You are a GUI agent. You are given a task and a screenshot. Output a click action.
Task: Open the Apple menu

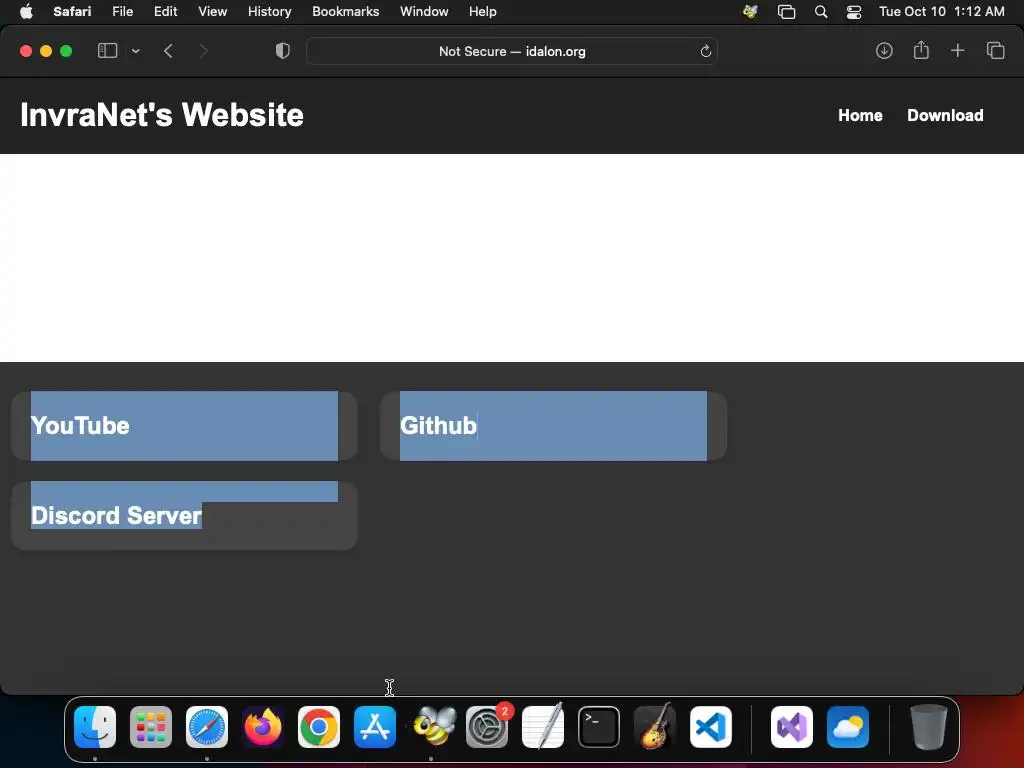[26, 12]
